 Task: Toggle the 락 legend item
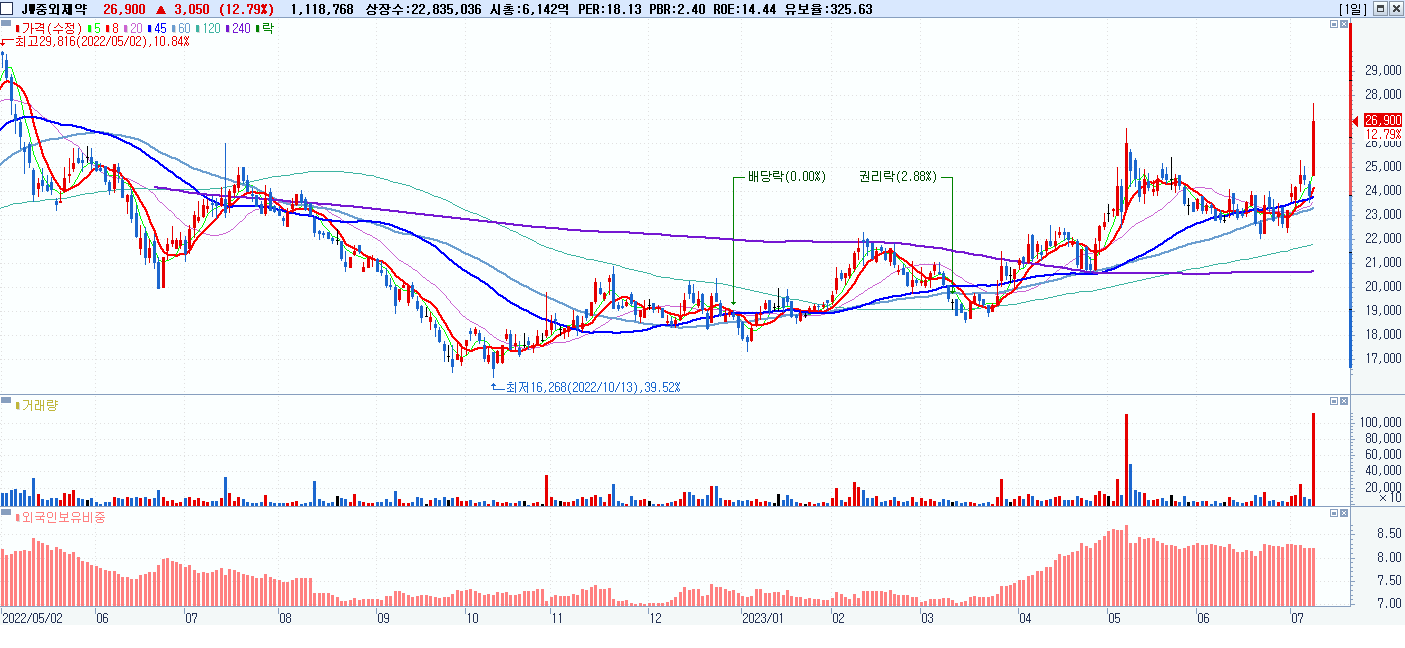(x=265, y=29)
